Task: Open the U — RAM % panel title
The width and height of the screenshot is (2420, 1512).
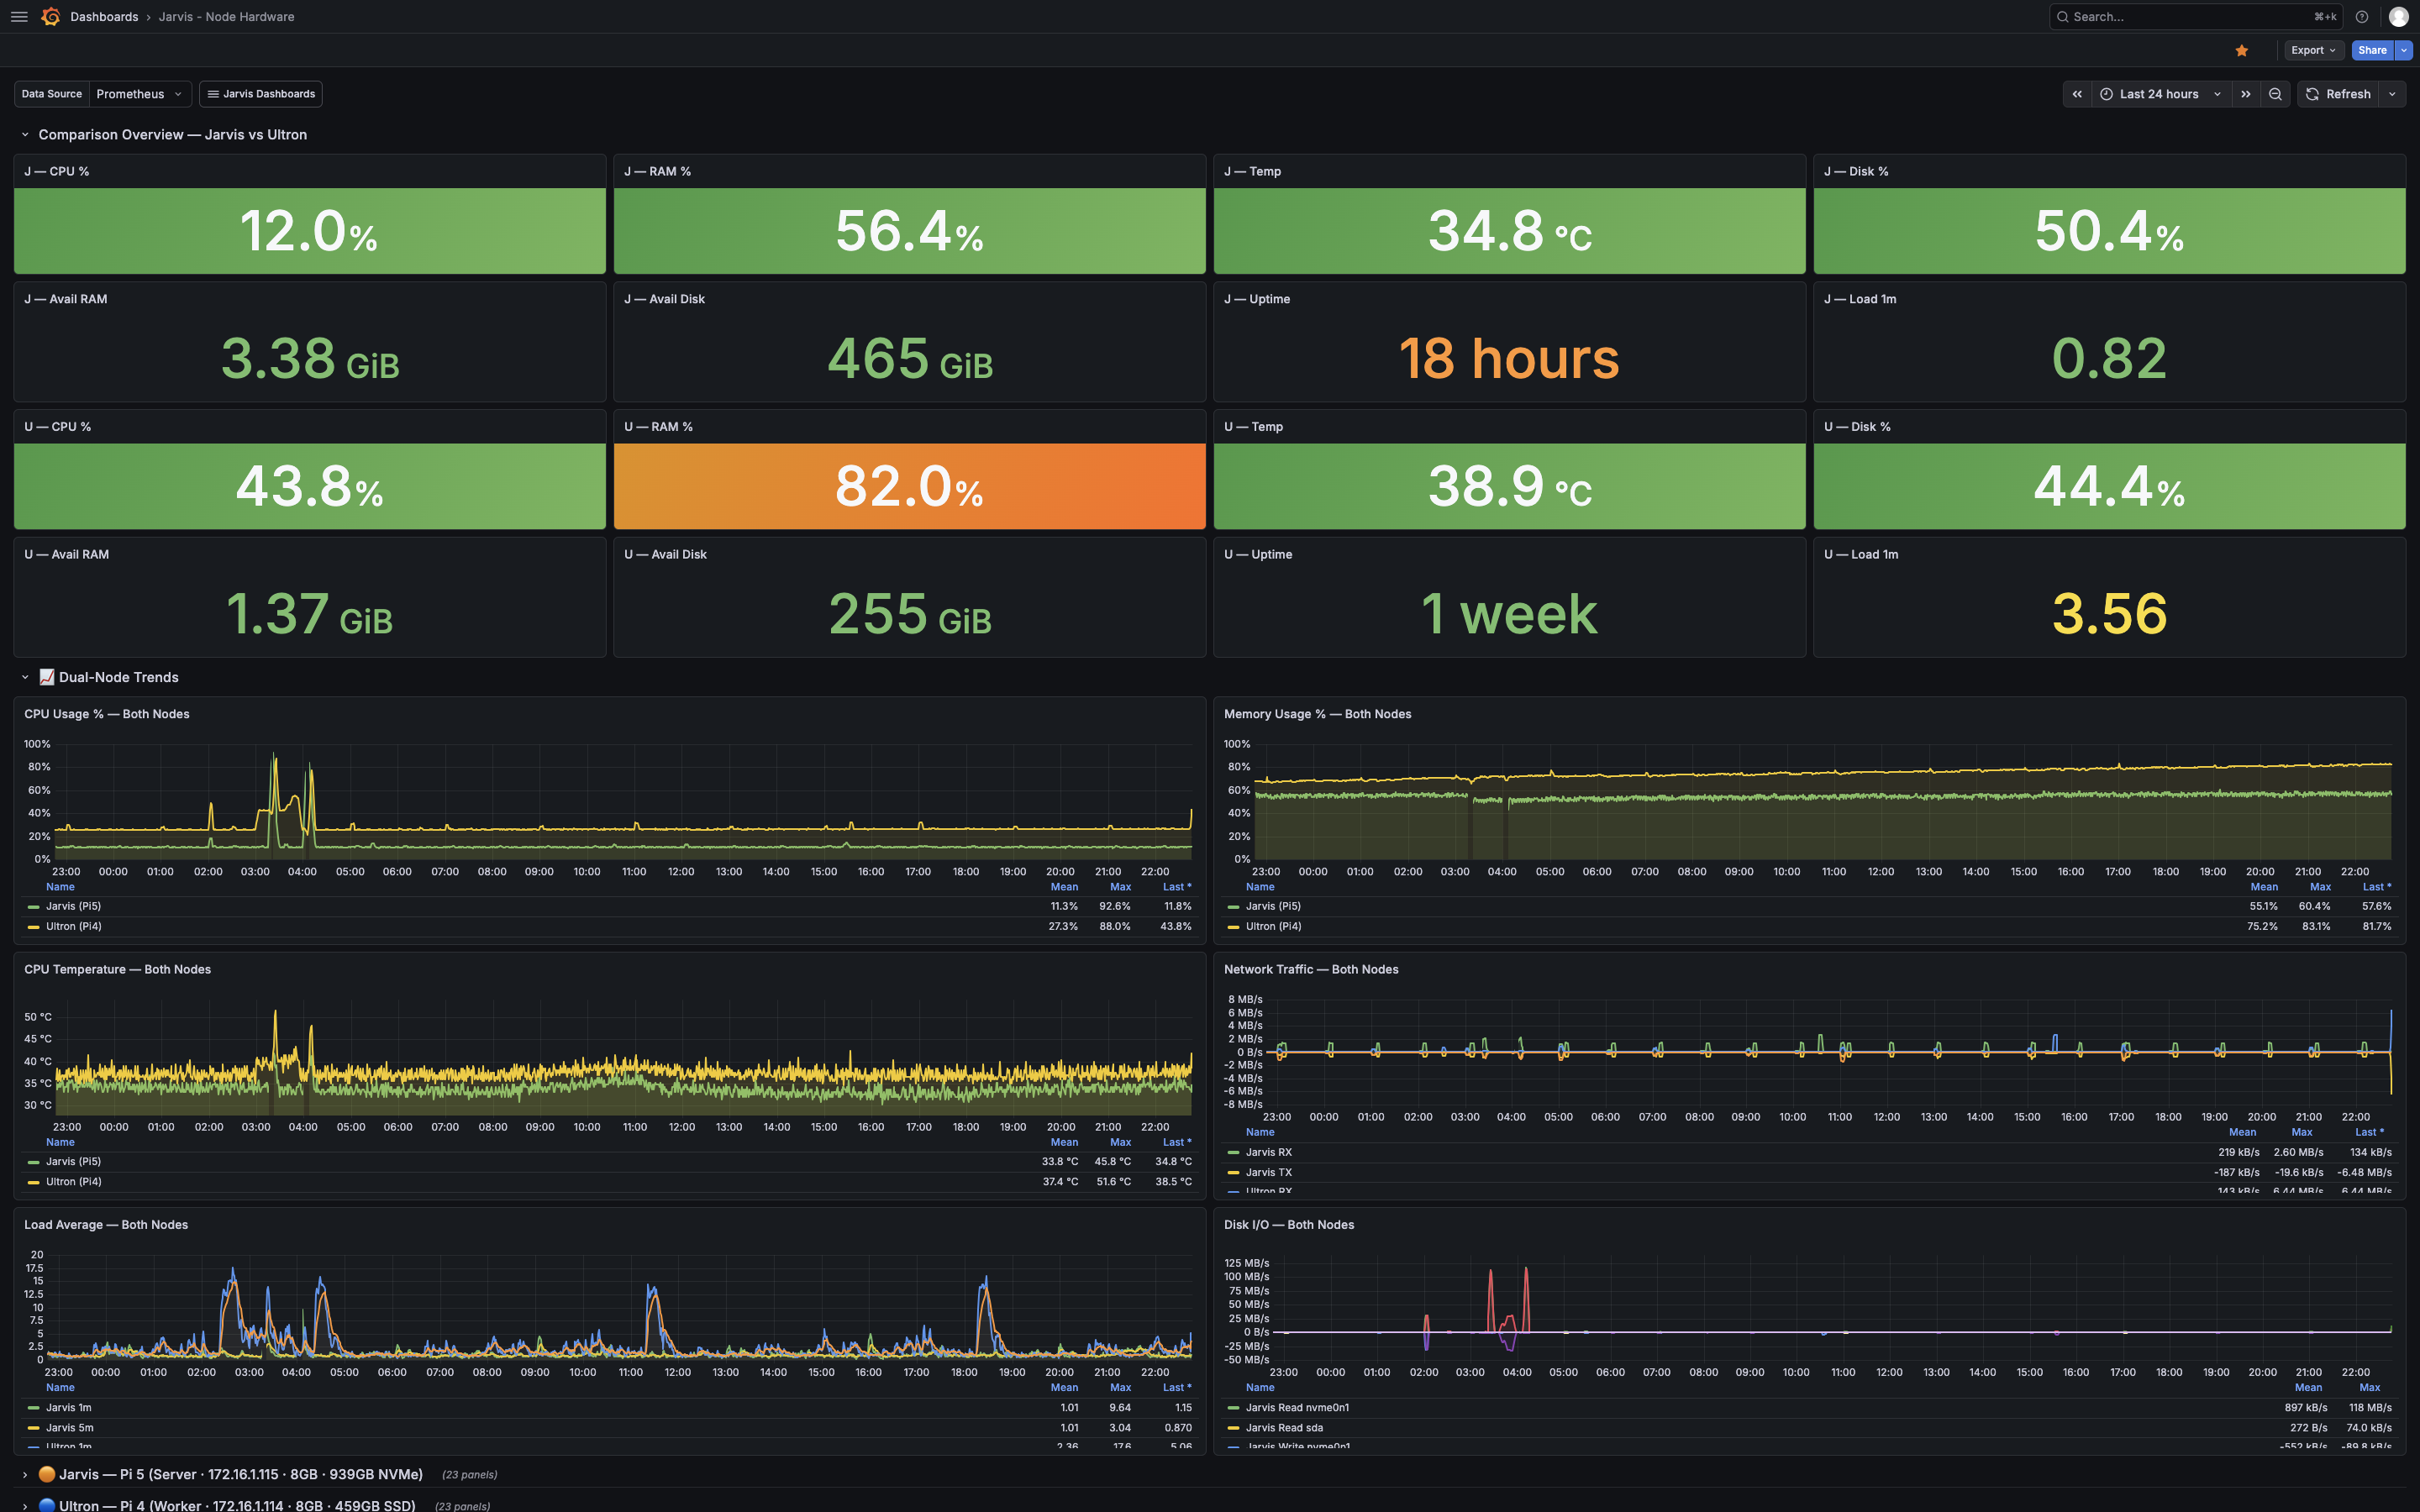Action: [658, 427]
